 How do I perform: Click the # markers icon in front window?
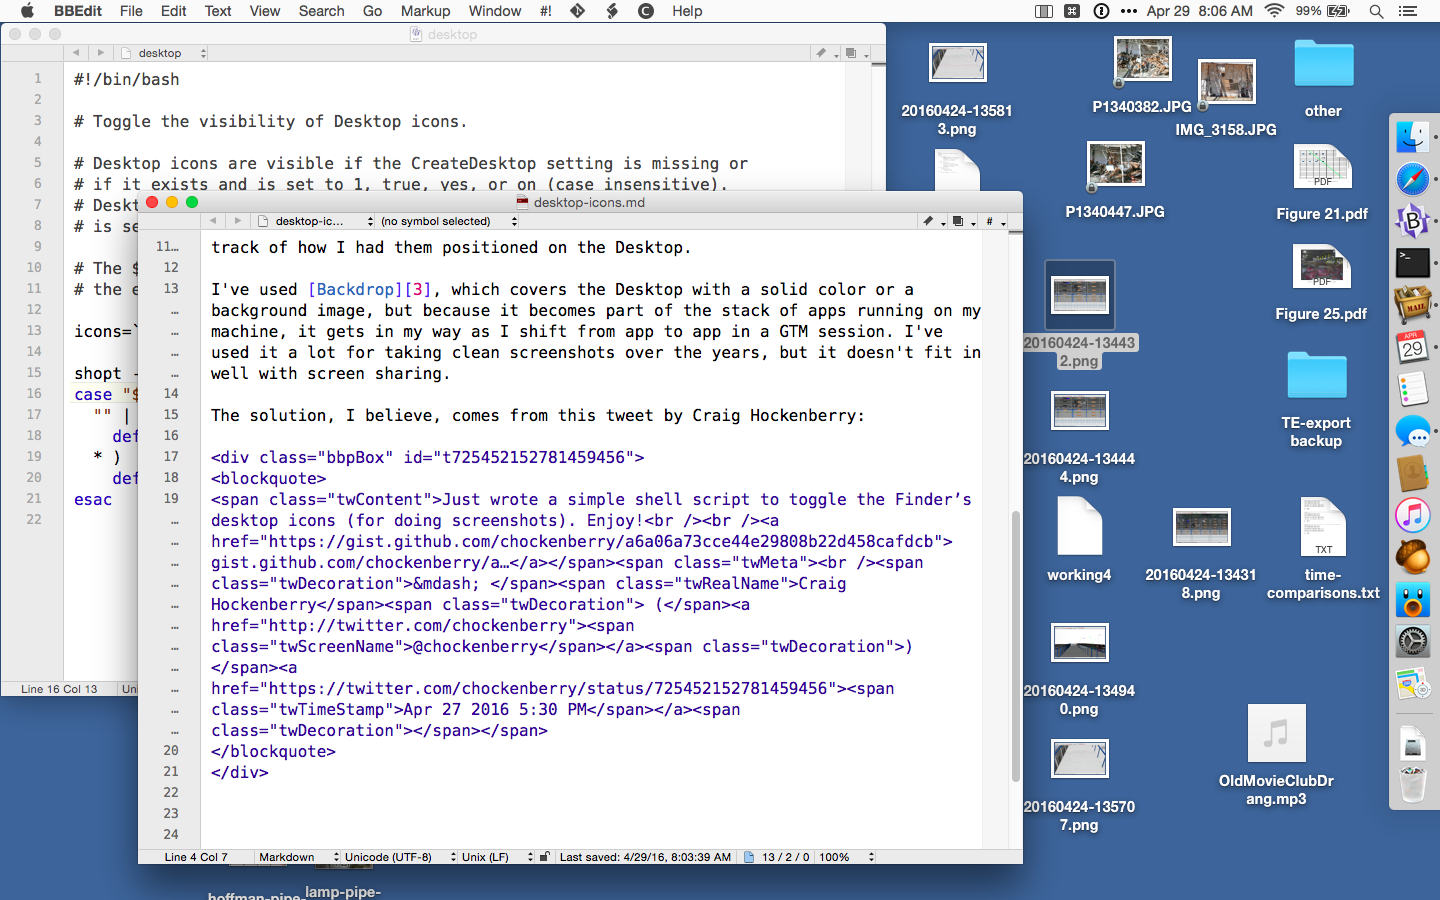click(990, 221)
